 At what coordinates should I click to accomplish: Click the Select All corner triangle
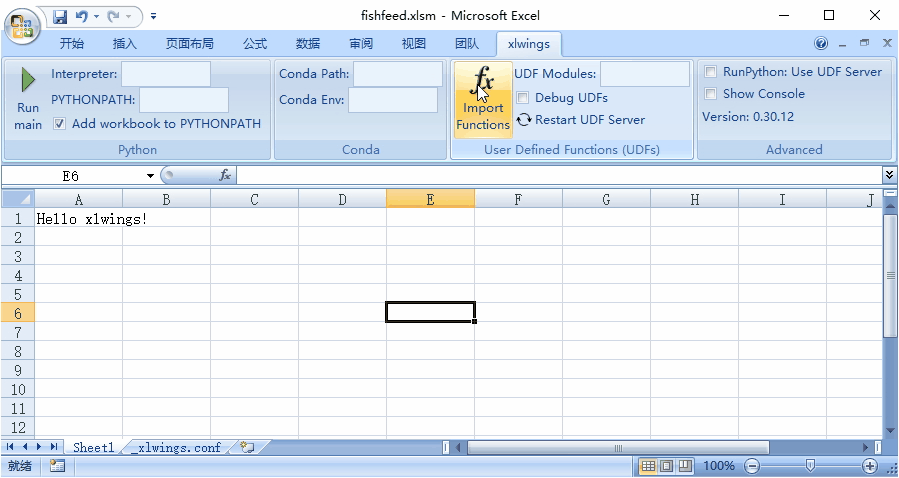(x=18, y=199)
